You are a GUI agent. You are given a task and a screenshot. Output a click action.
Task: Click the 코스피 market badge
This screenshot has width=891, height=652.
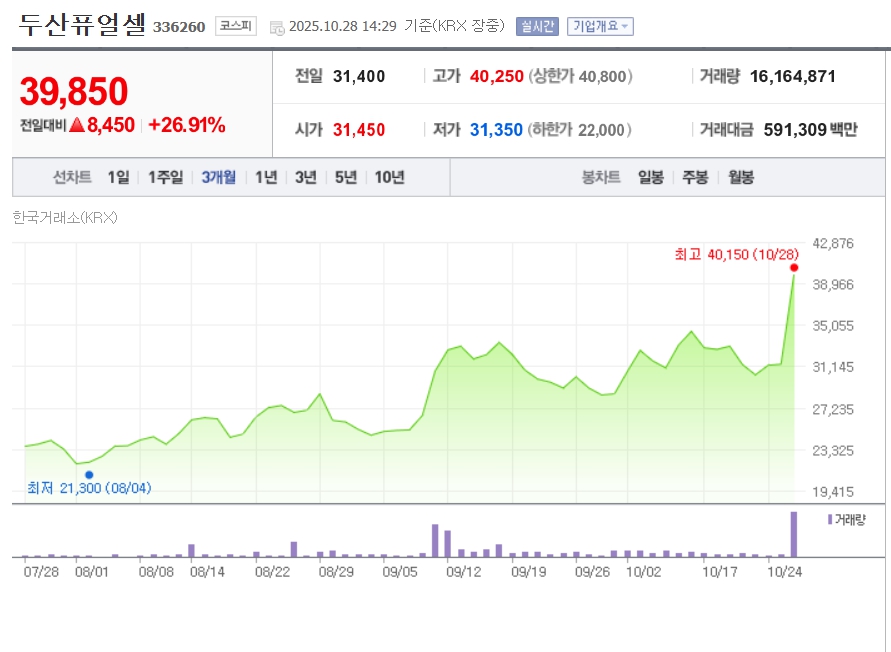[235, 26]
